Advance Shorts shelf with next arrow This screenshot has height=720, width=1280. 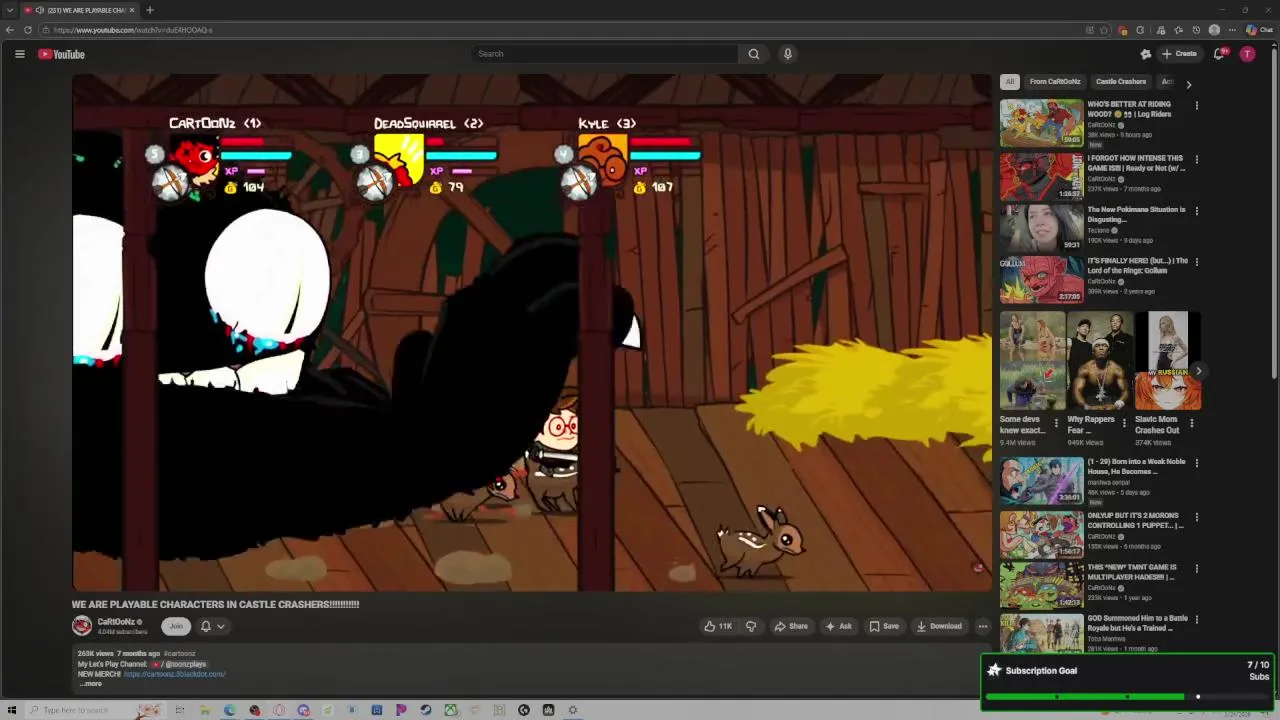point(1198,371)
